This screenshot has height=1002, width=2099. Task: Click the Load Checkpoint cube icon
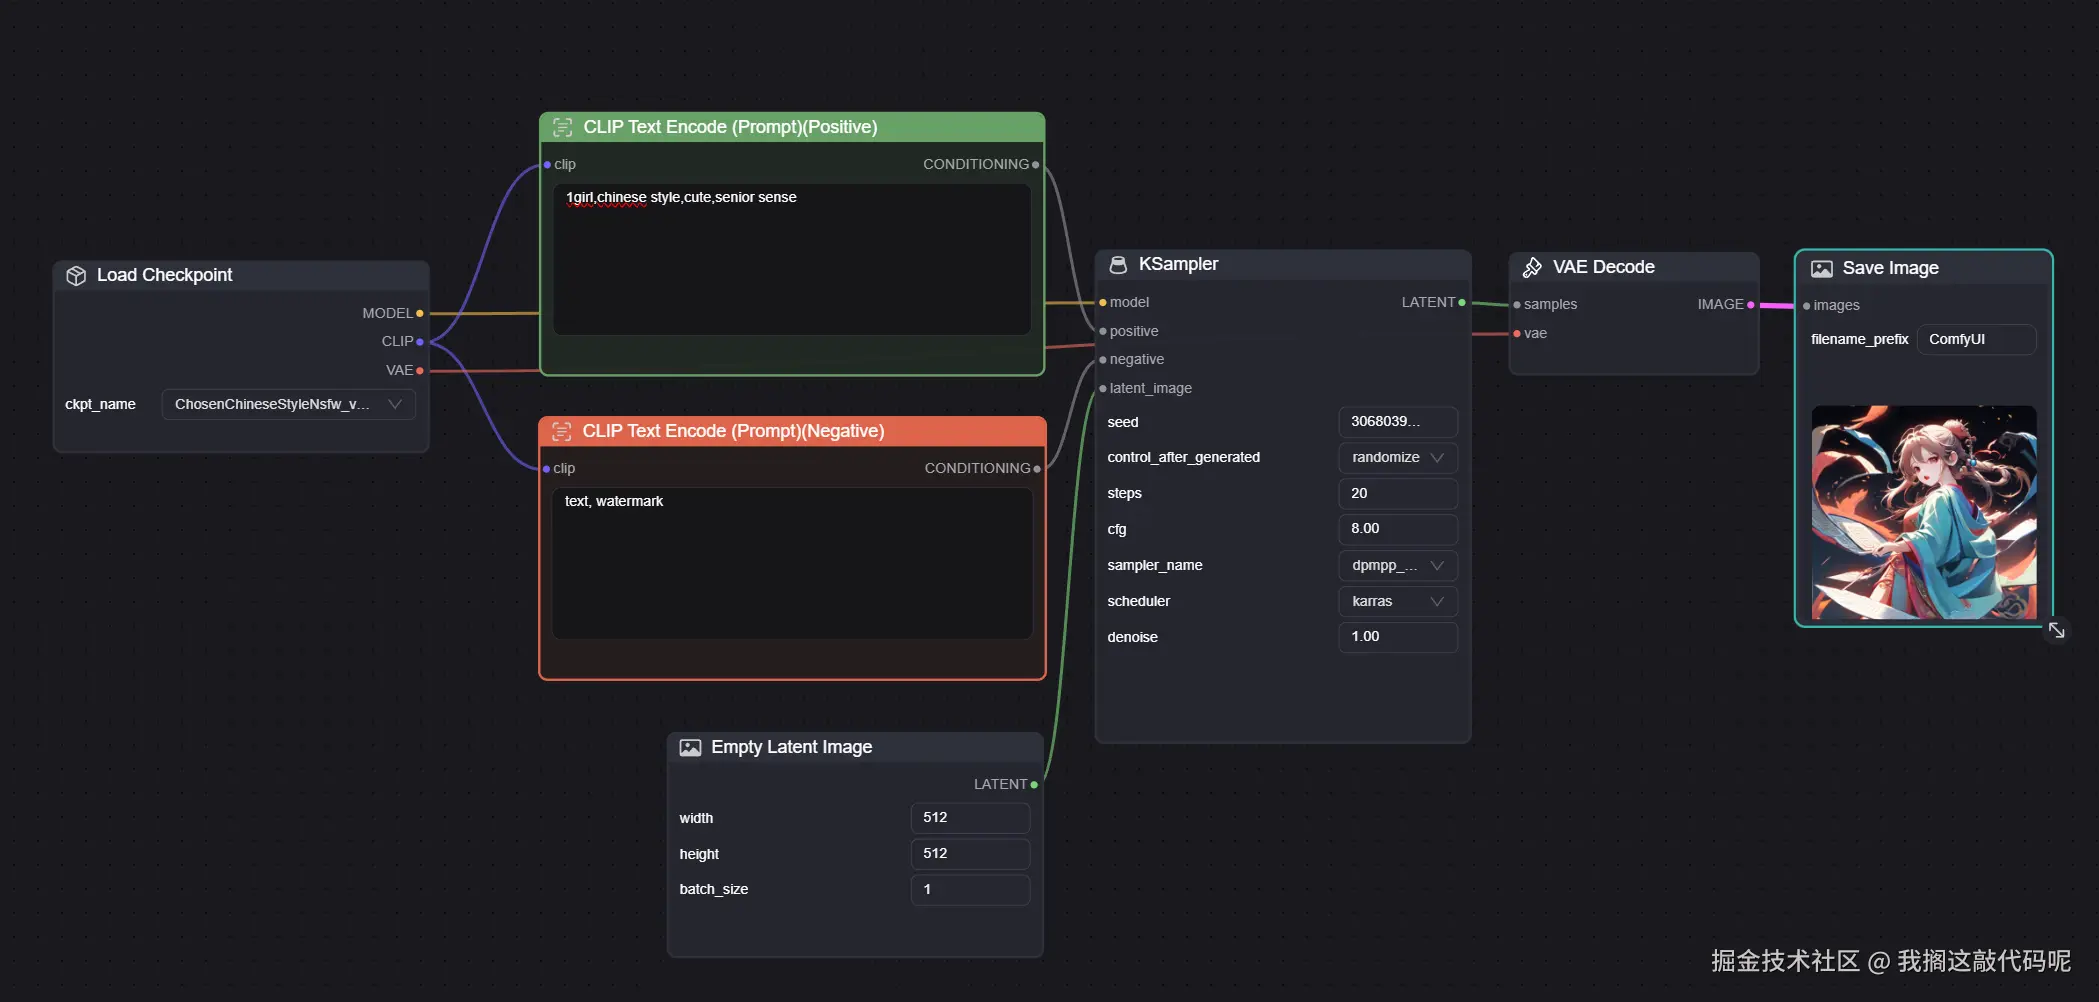pyautogui.click(x=76, y=276)
